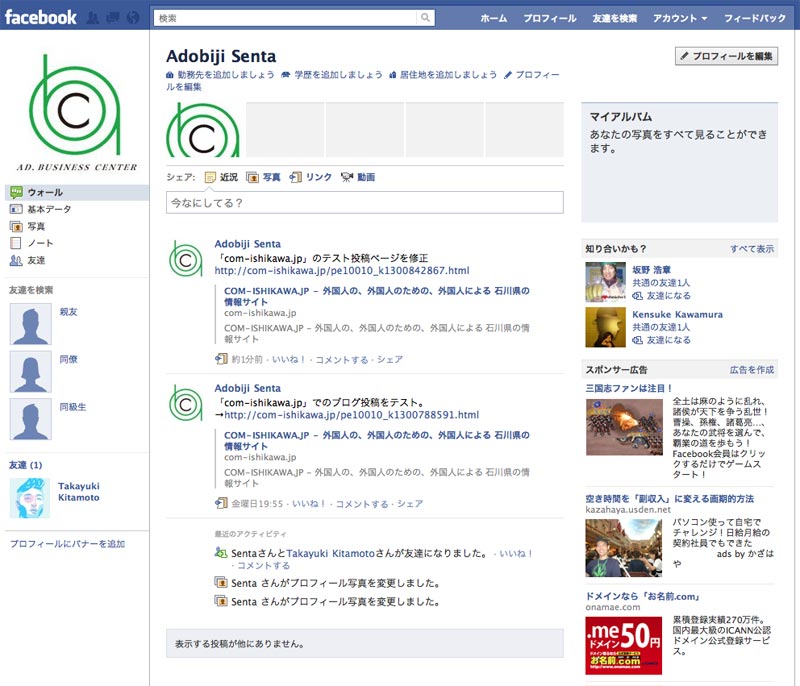Click すべて表示 in 知り合いかも section

point(752,249)
